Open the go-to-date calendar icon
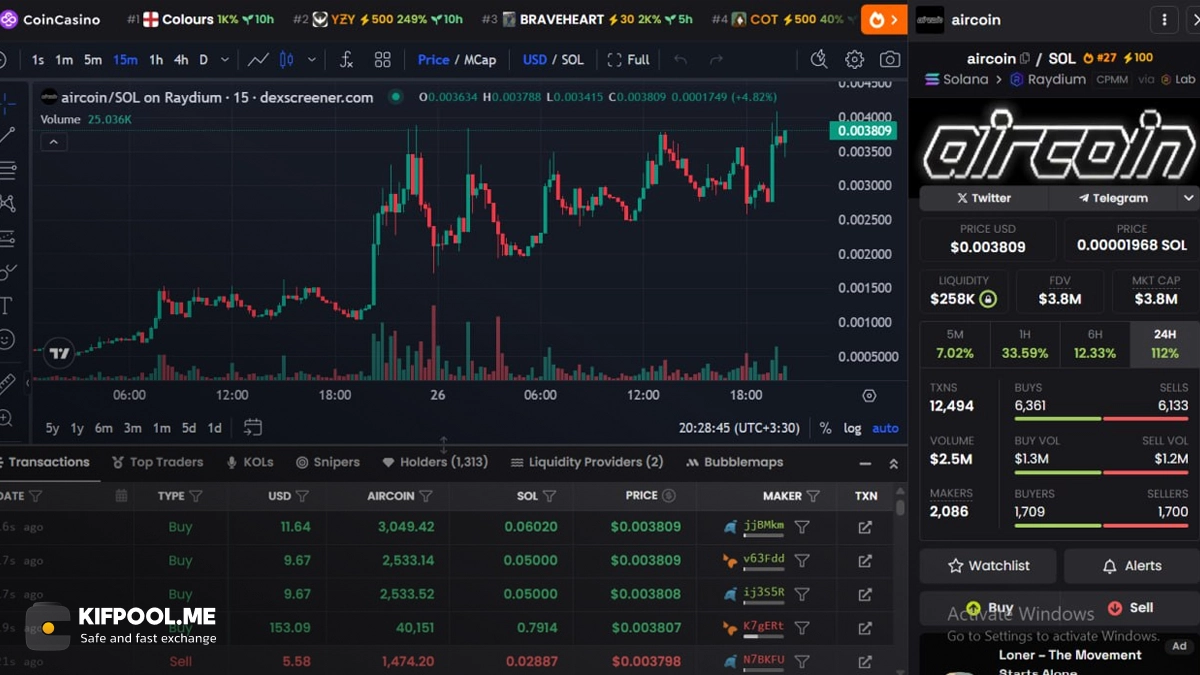This screenshot has height=675, width=1200. [253, 428]
